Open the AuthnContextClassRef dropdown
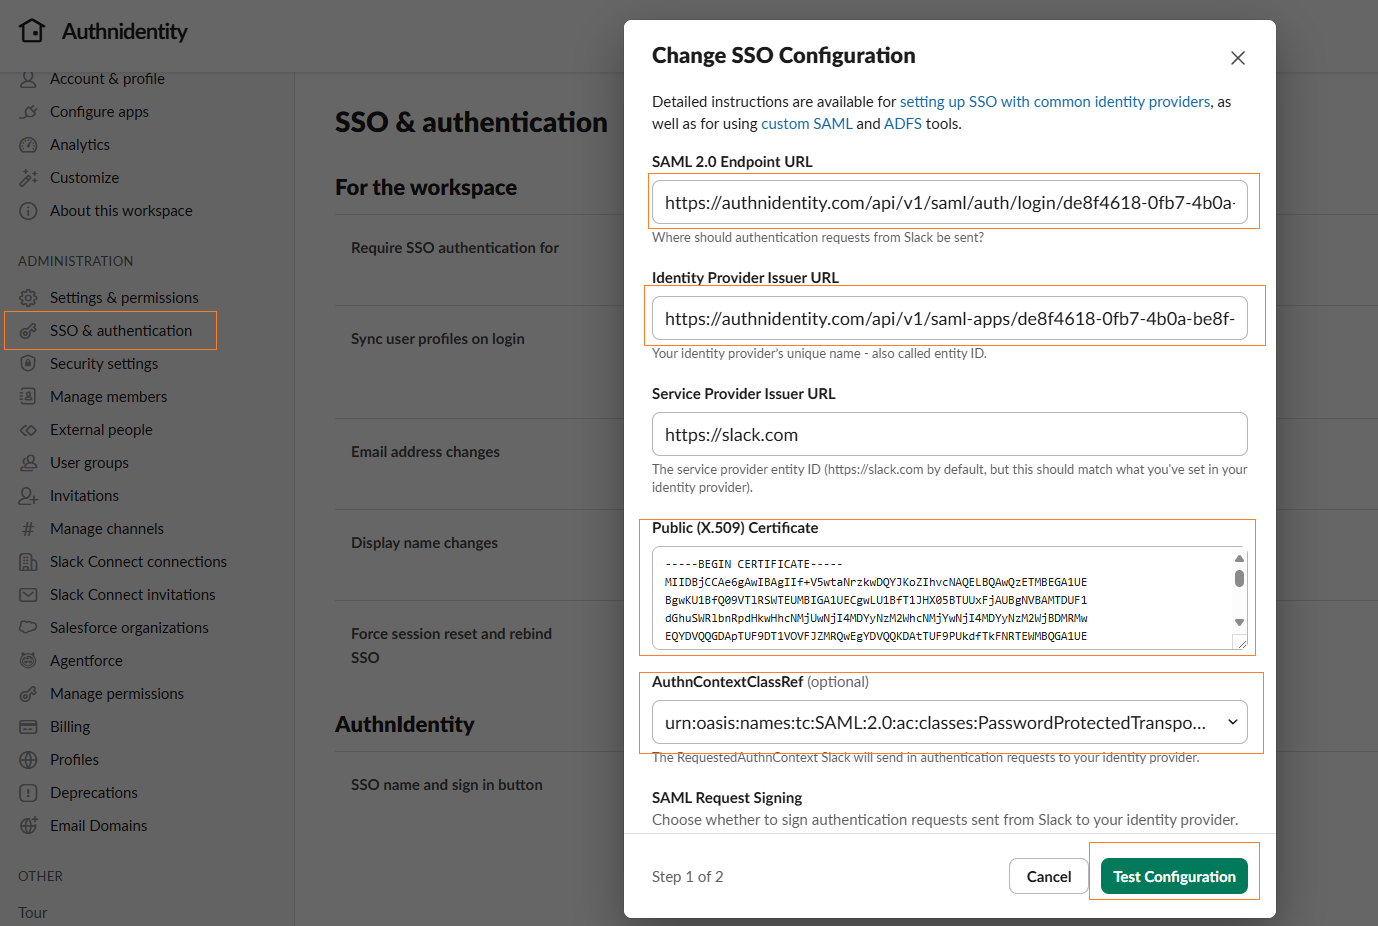 pos(949,722)
